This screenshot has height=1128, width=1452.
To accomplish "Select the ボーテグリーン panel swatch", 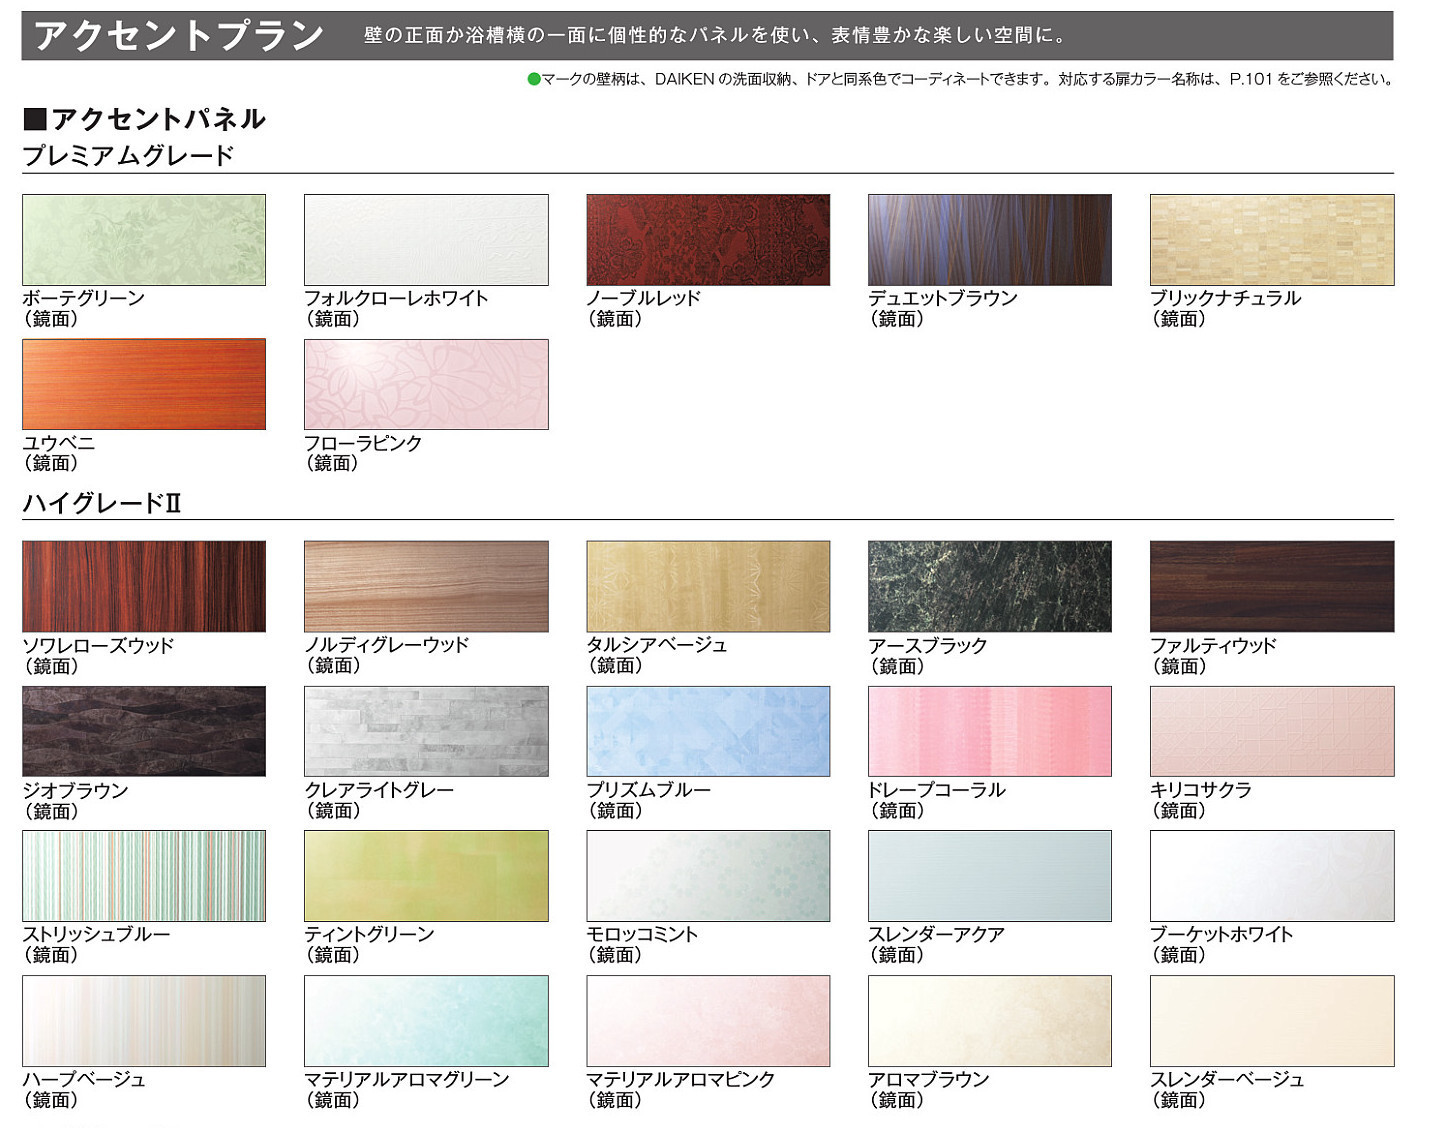I will (x=144, y=240).
